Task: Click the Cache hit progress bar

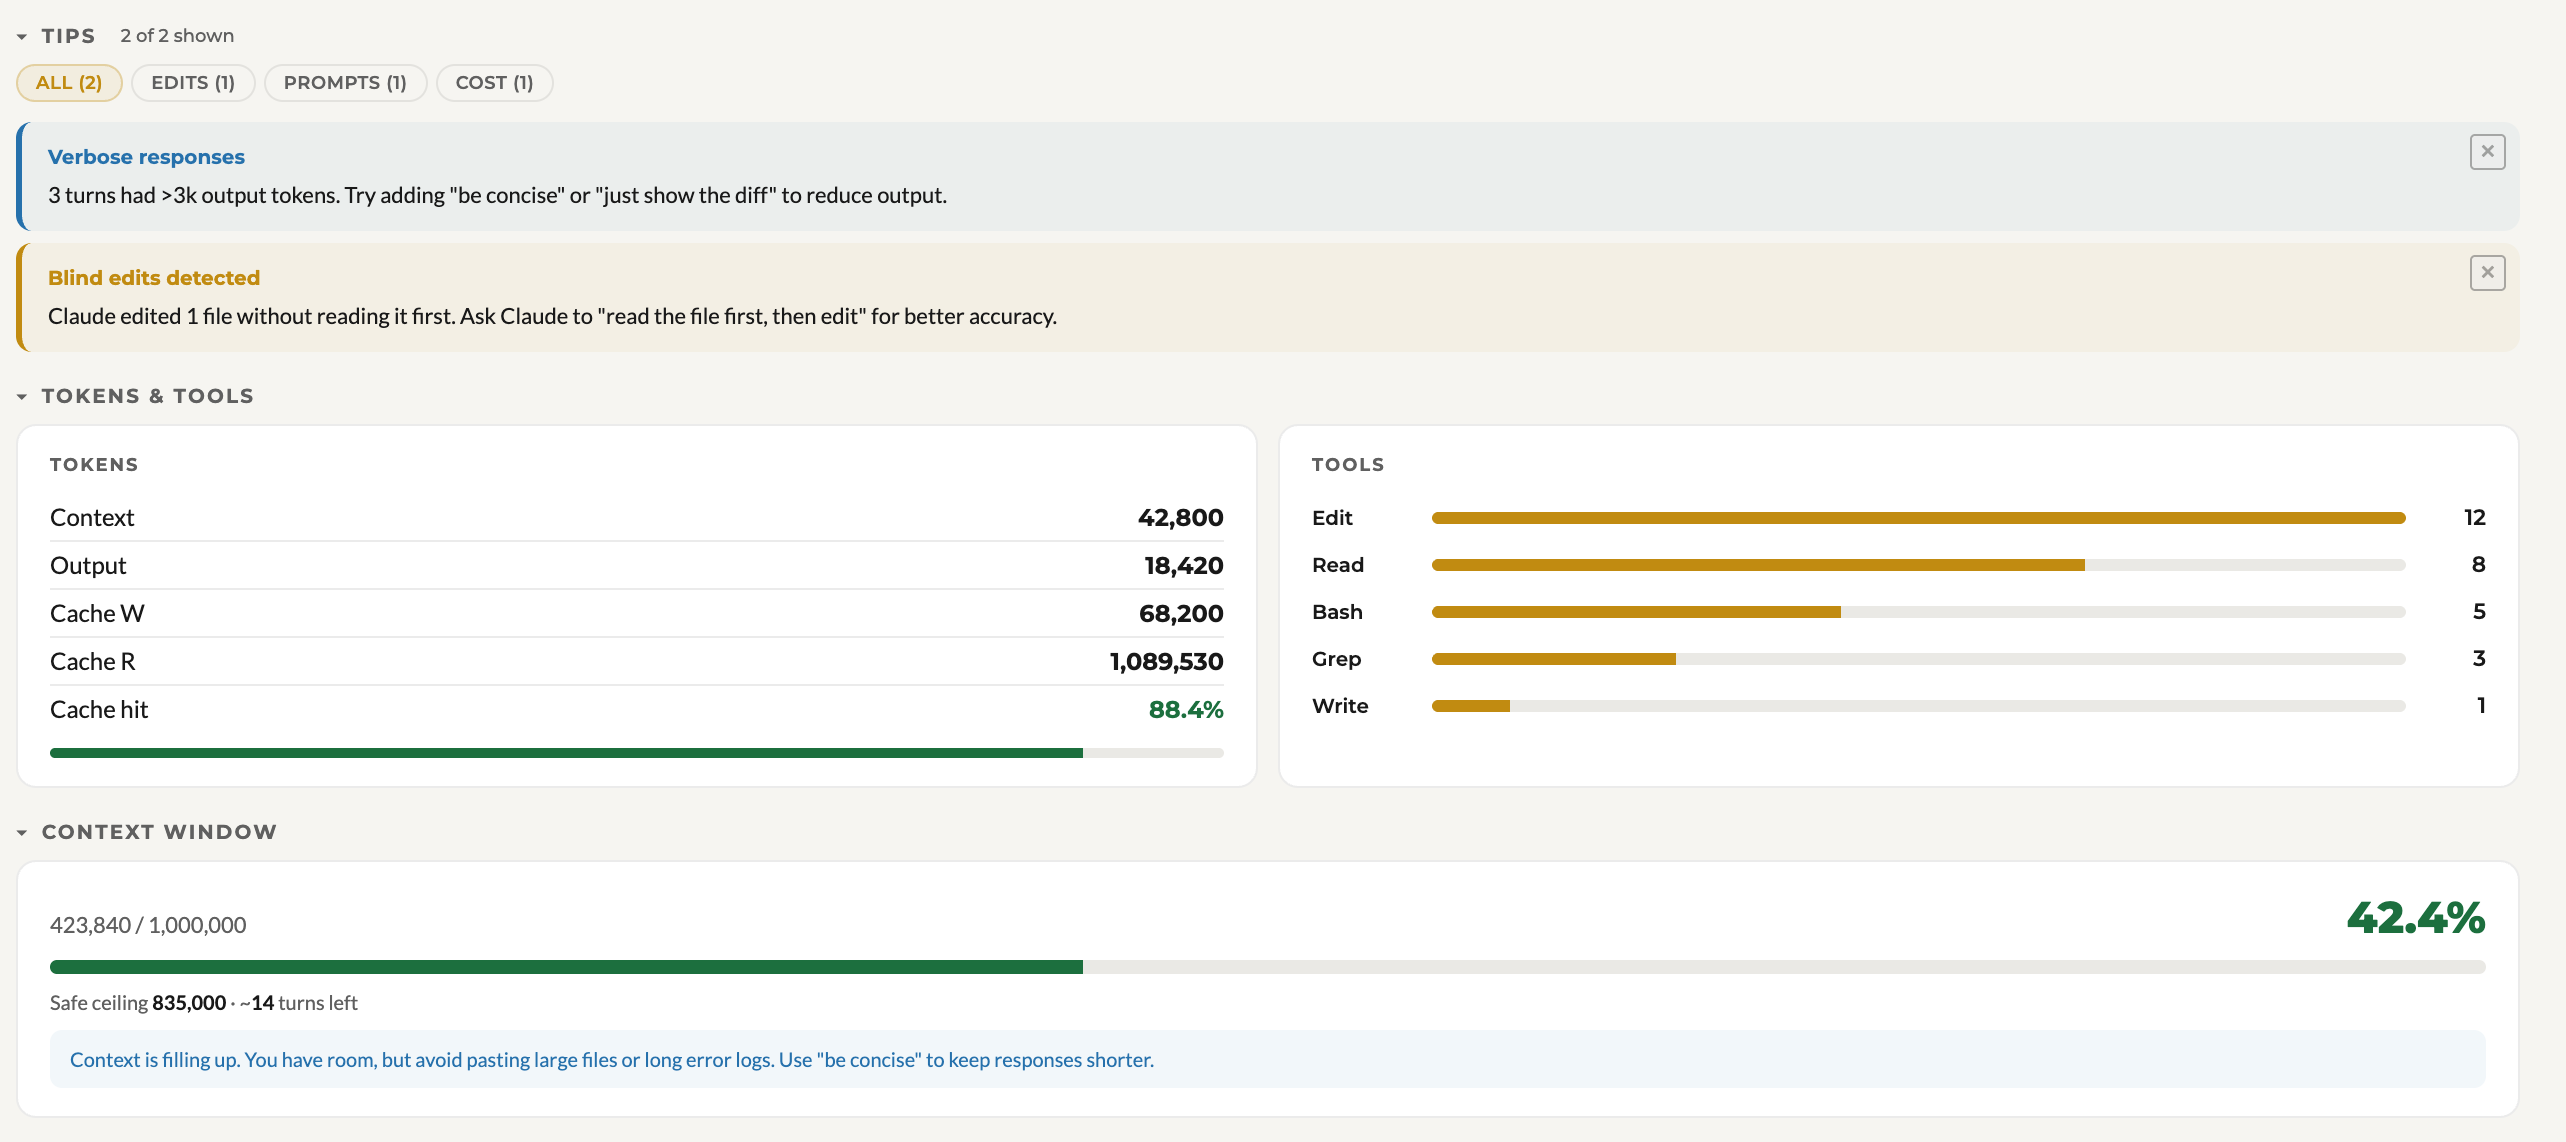Action: pyautogui.click(x=636, y=752)
